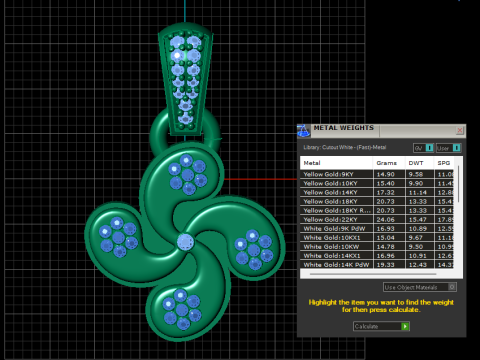Select the White Gold:10KX1 row
Screen dimensions: 480x360
(377, 238)
